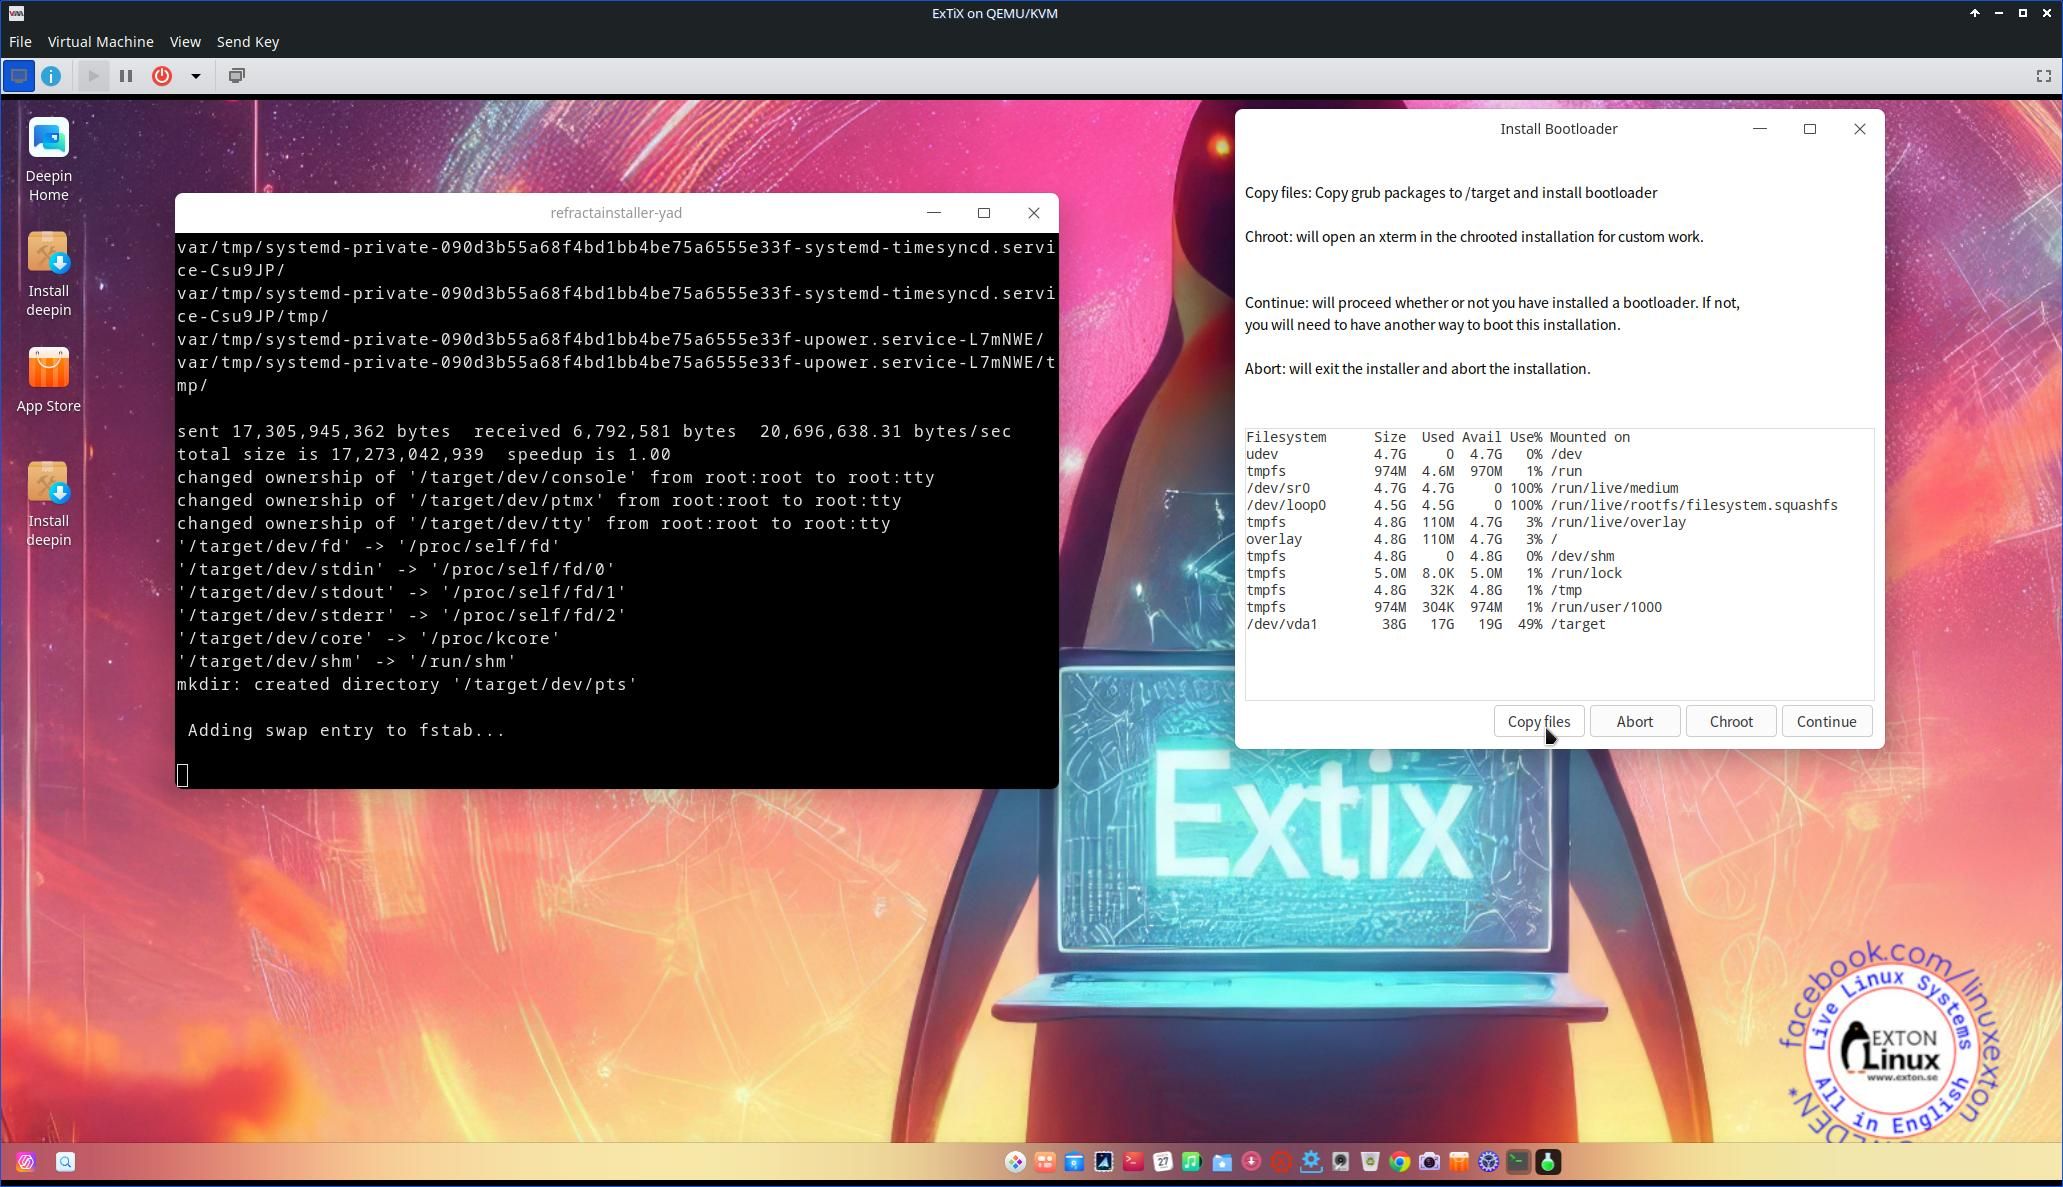Open the calendar dock icon
Viewport: 2063px width, 1187px height.
1163,1162
